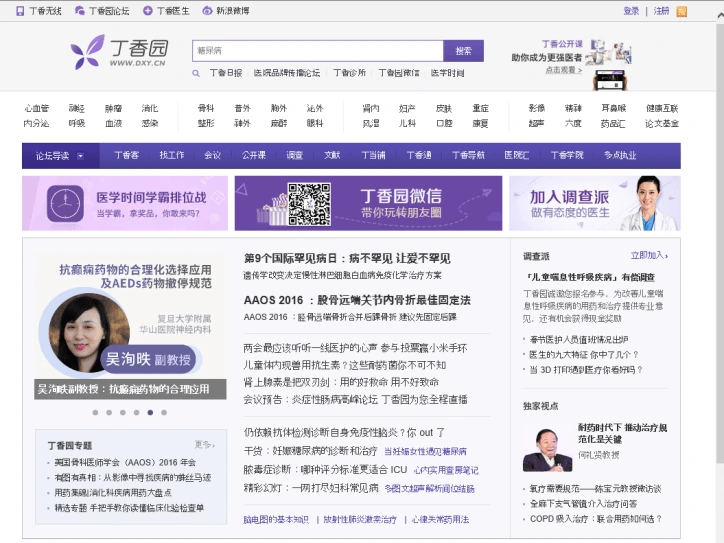Select the last slideshow indicator dot
Image resolution: width=724 pixels, height=543 pixels.
pos(164,412)
